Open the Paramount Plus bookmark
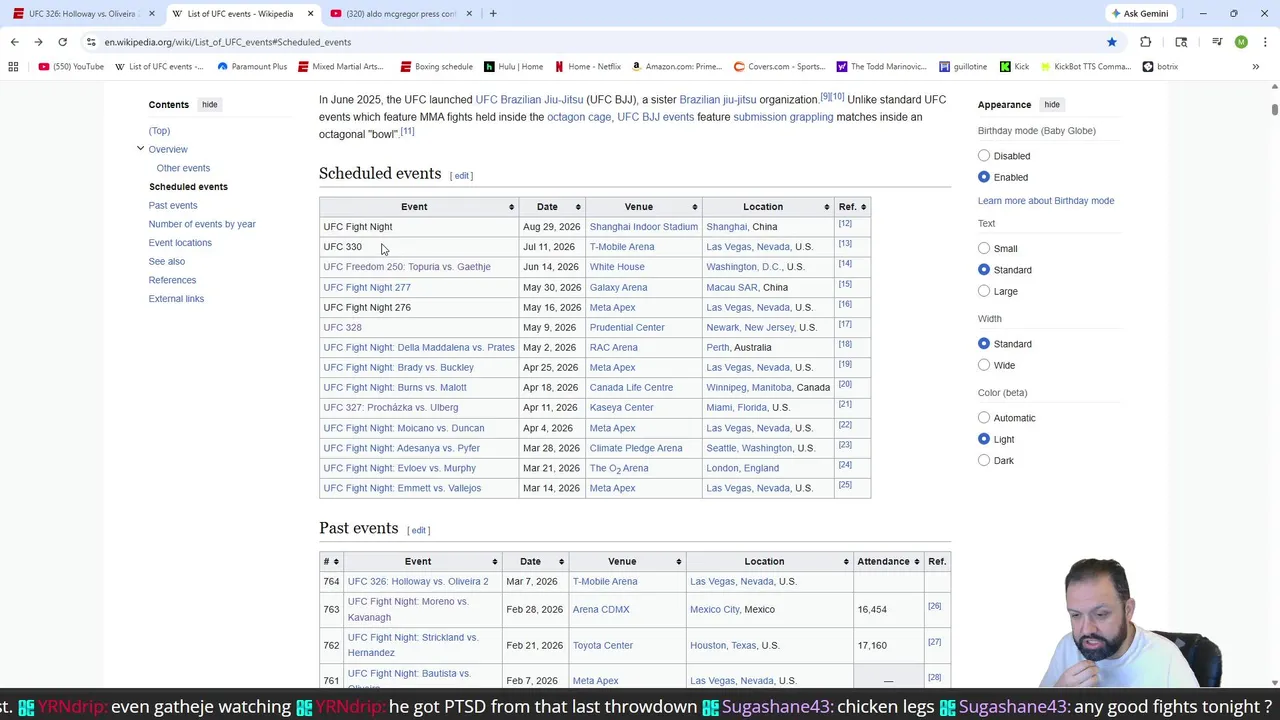Image resolution: width=1280 pixels, height=720 pixels. click(x=252, y=67)
